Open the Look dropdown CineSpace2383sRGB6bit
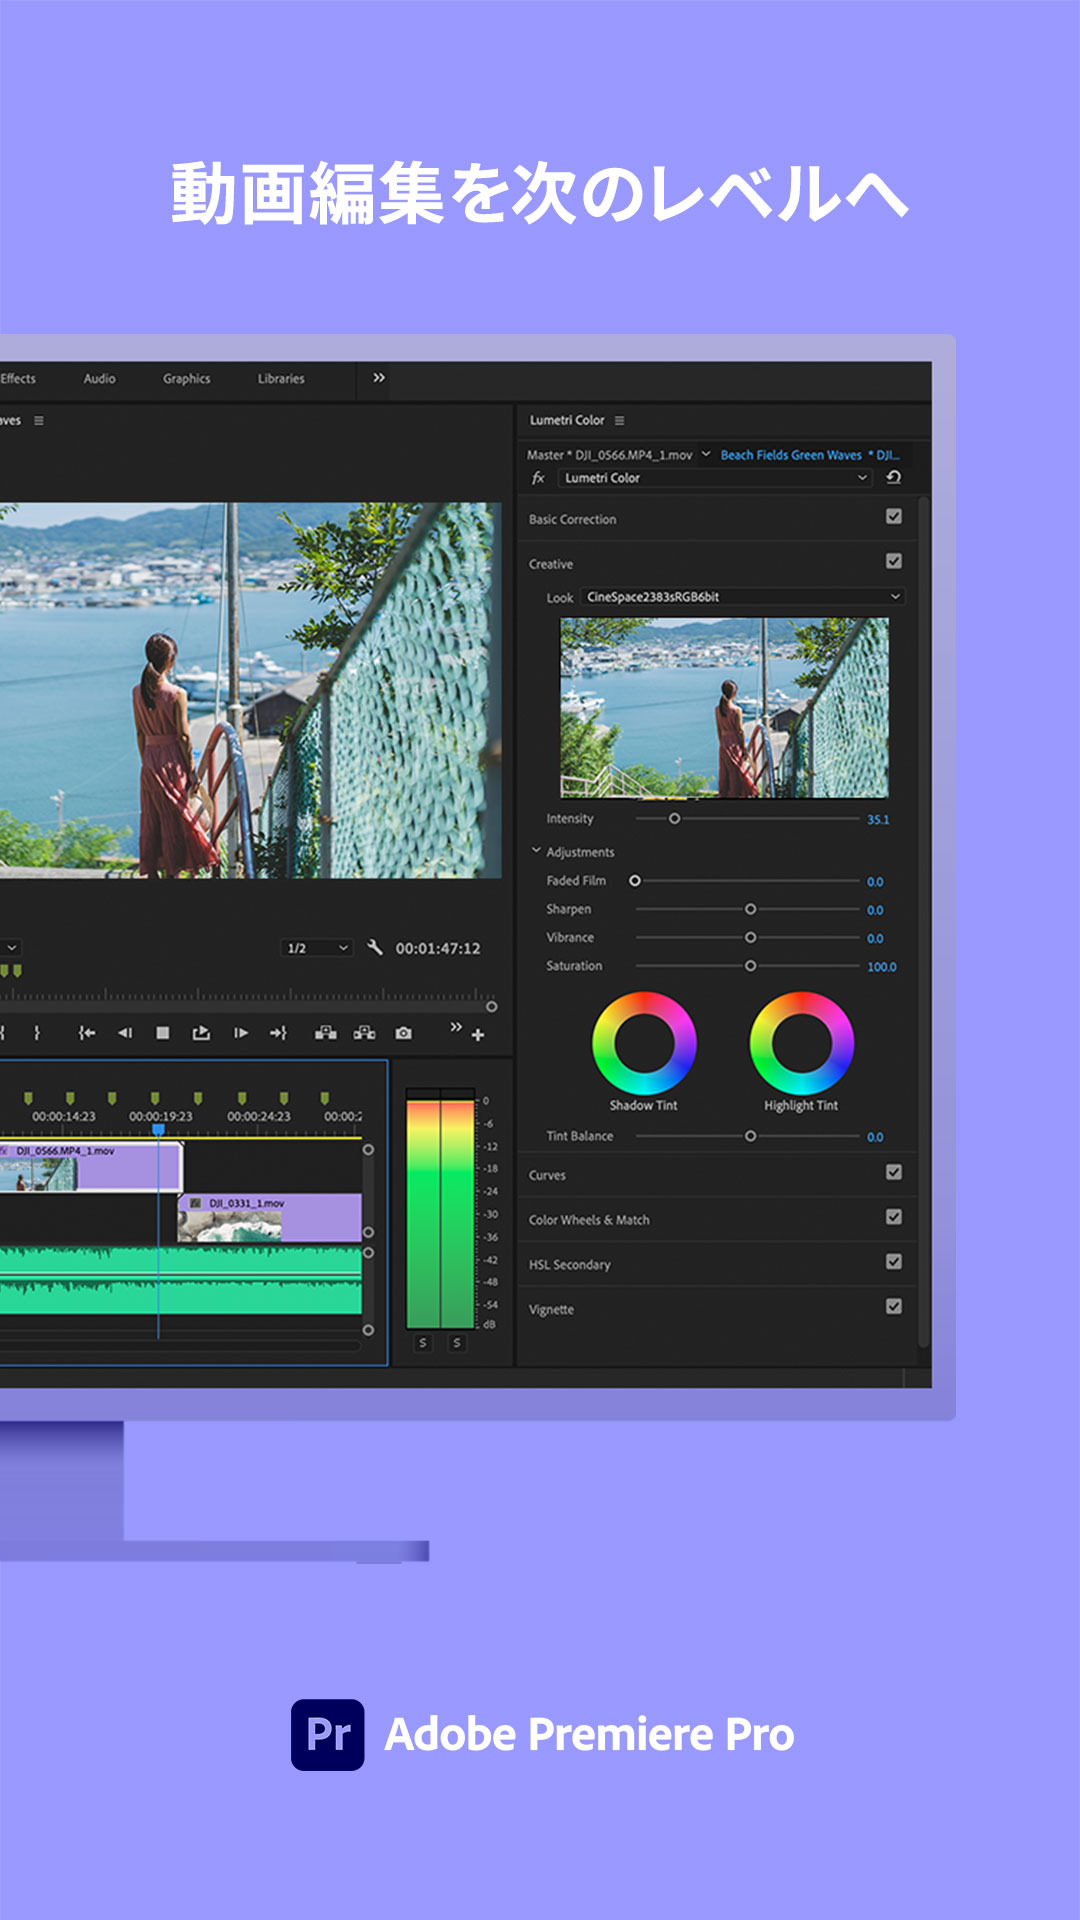The image size is (1080, 1920). point(743,597)
